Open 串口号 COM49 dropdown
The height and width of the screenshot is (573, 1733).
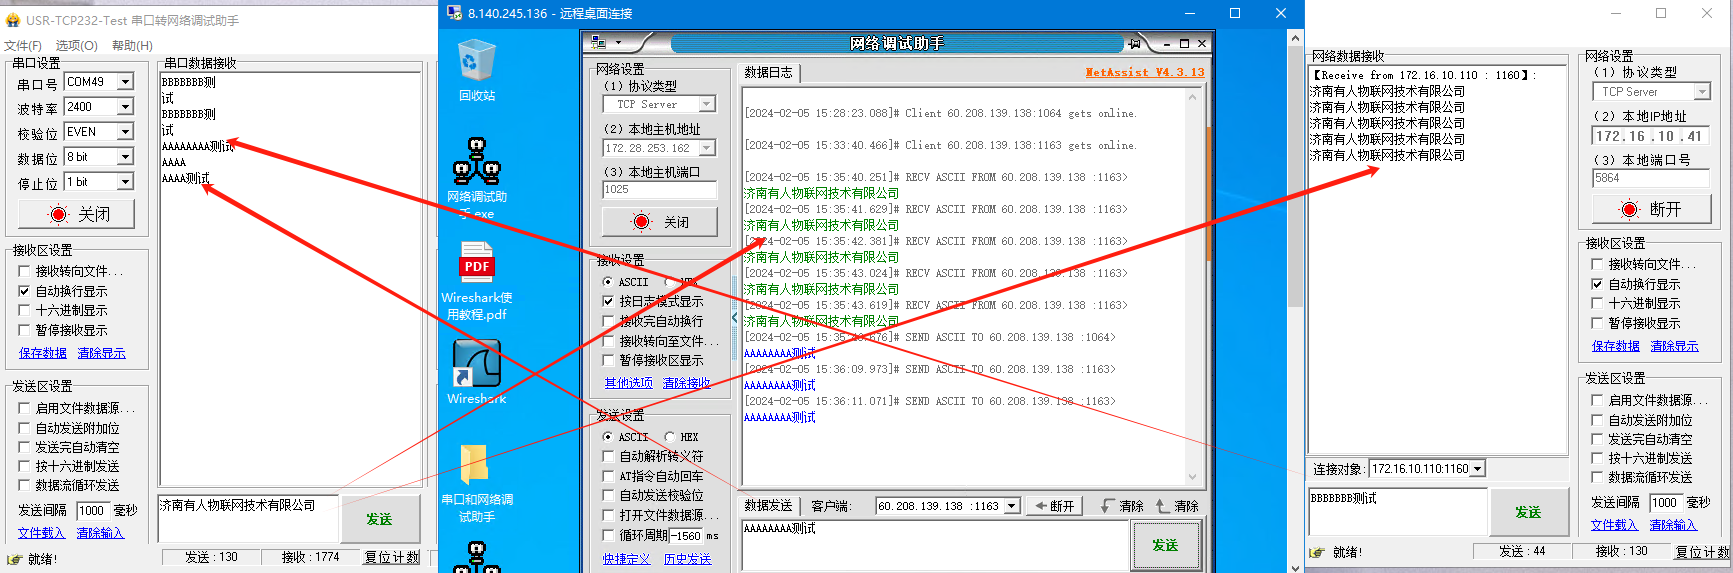click(125, 82)
